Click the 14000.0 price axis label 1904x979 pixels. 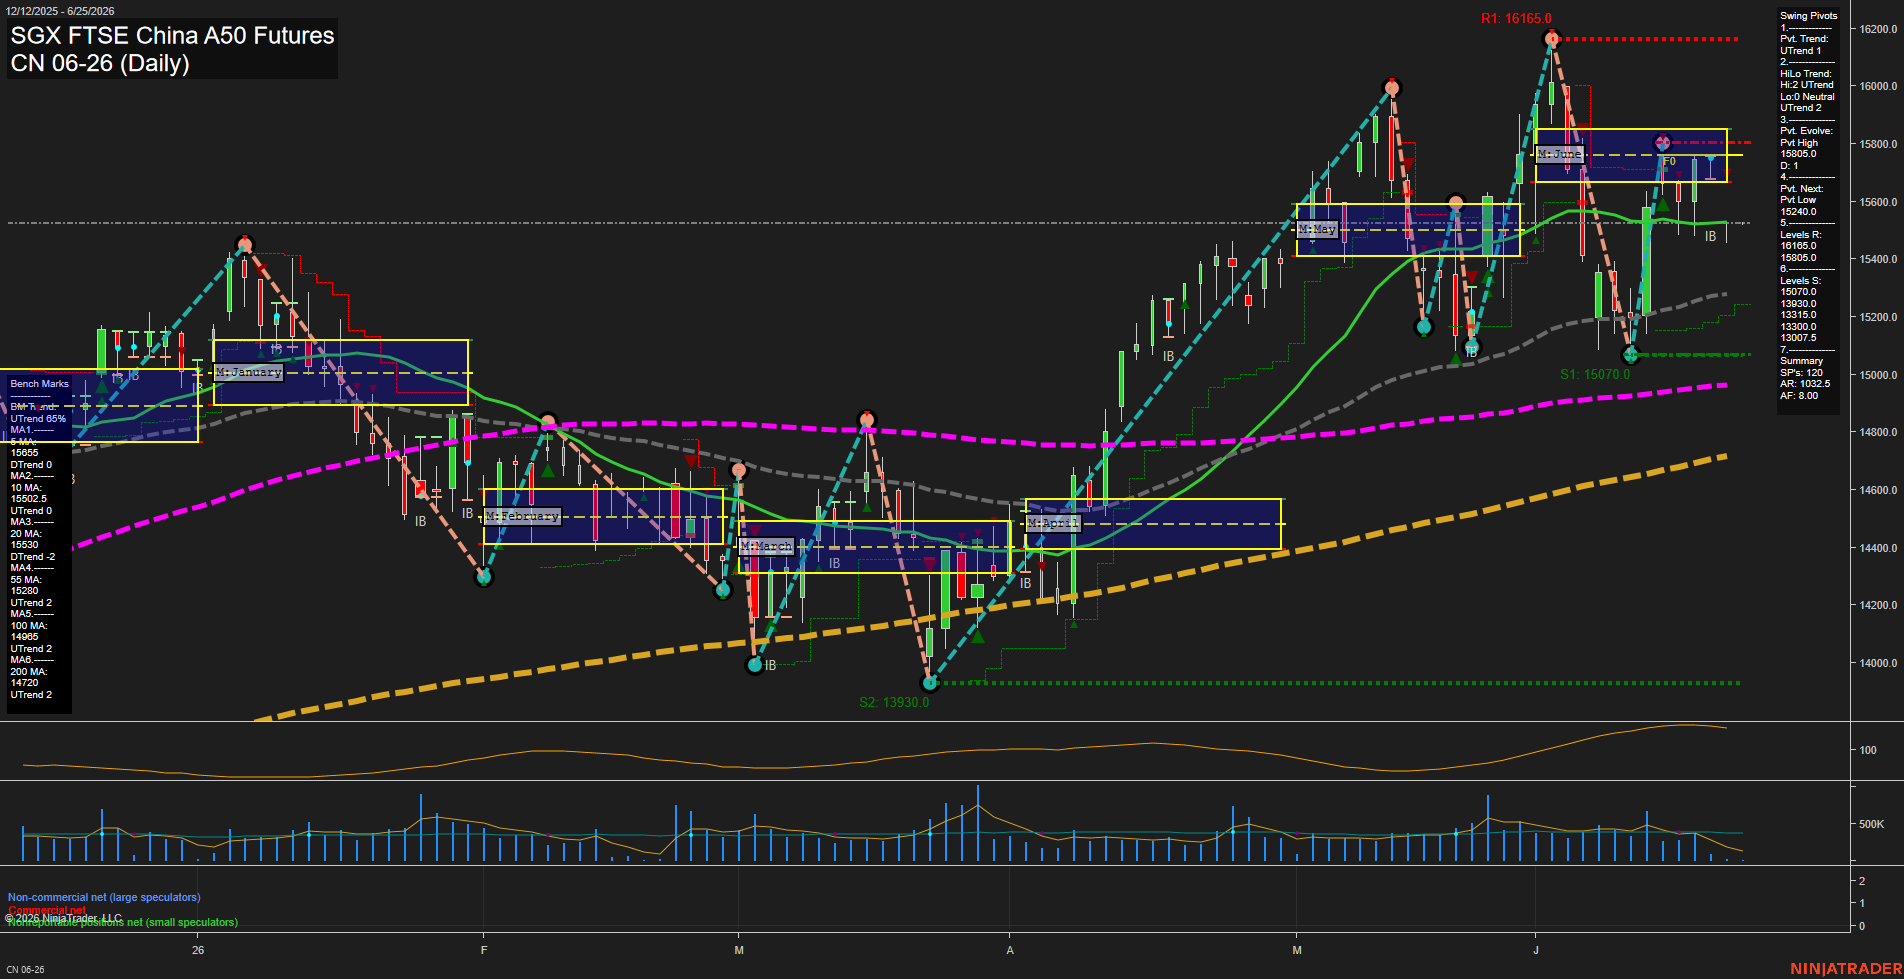click(1878, 663)
